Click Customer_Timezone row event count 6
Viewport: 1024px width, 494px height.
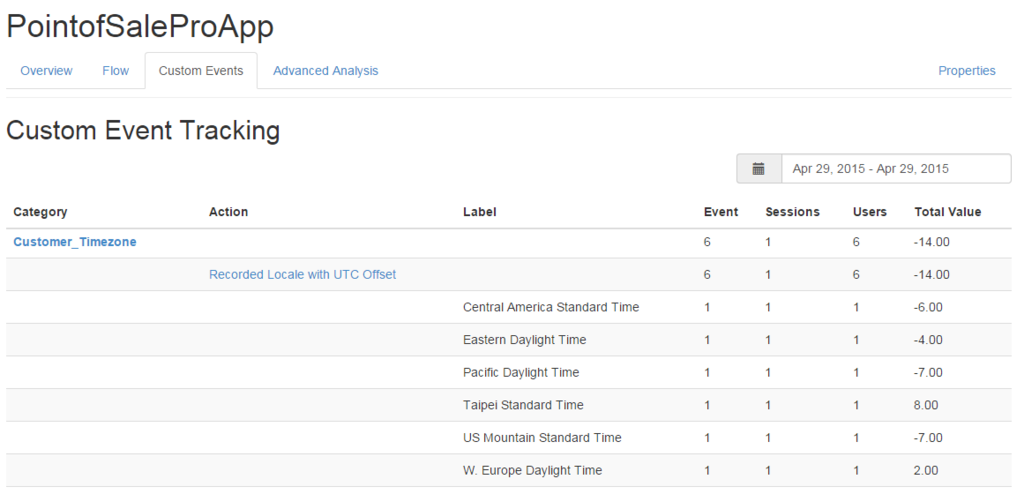[707, 242]
